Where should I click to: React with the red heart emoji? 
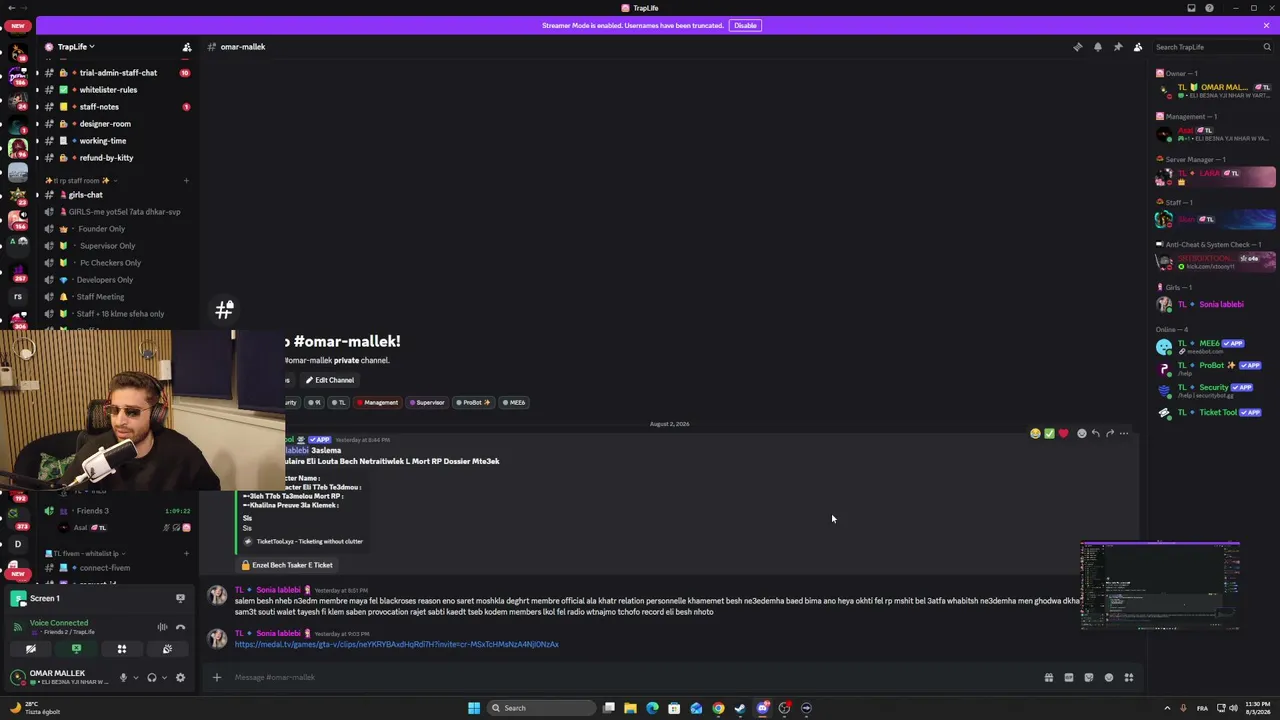1063,433
